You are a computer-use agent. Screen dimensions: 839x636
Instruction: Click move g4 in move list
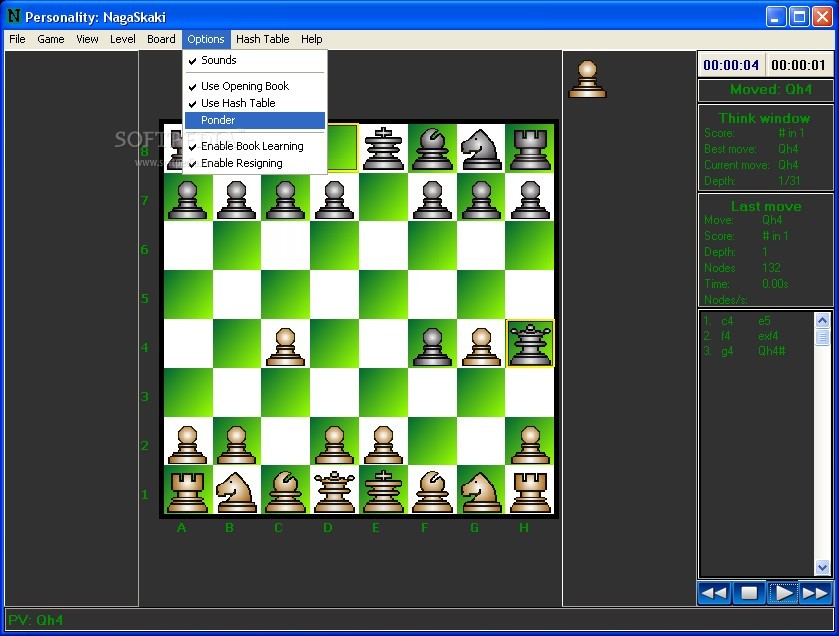pyautogui.click(x=727, y=351)
